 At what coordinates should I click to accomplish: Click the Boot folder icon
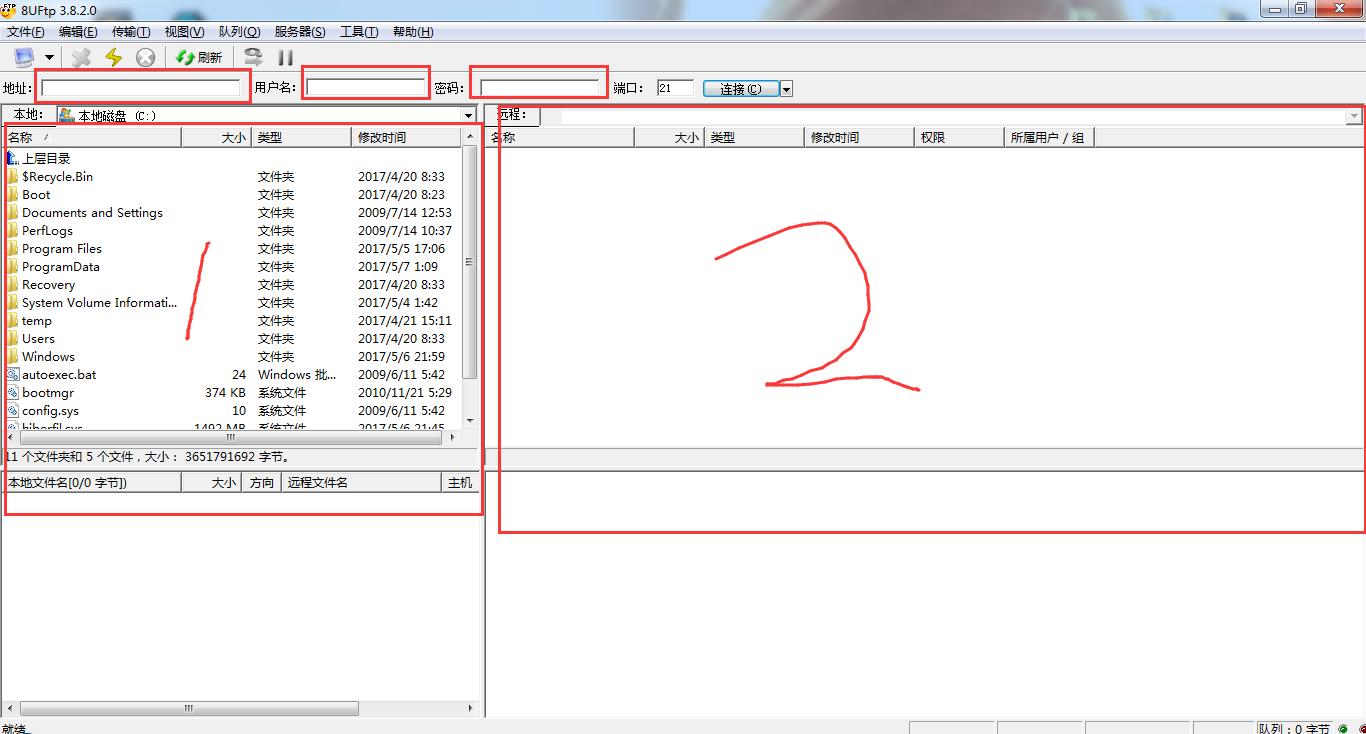tap(13, 195)
